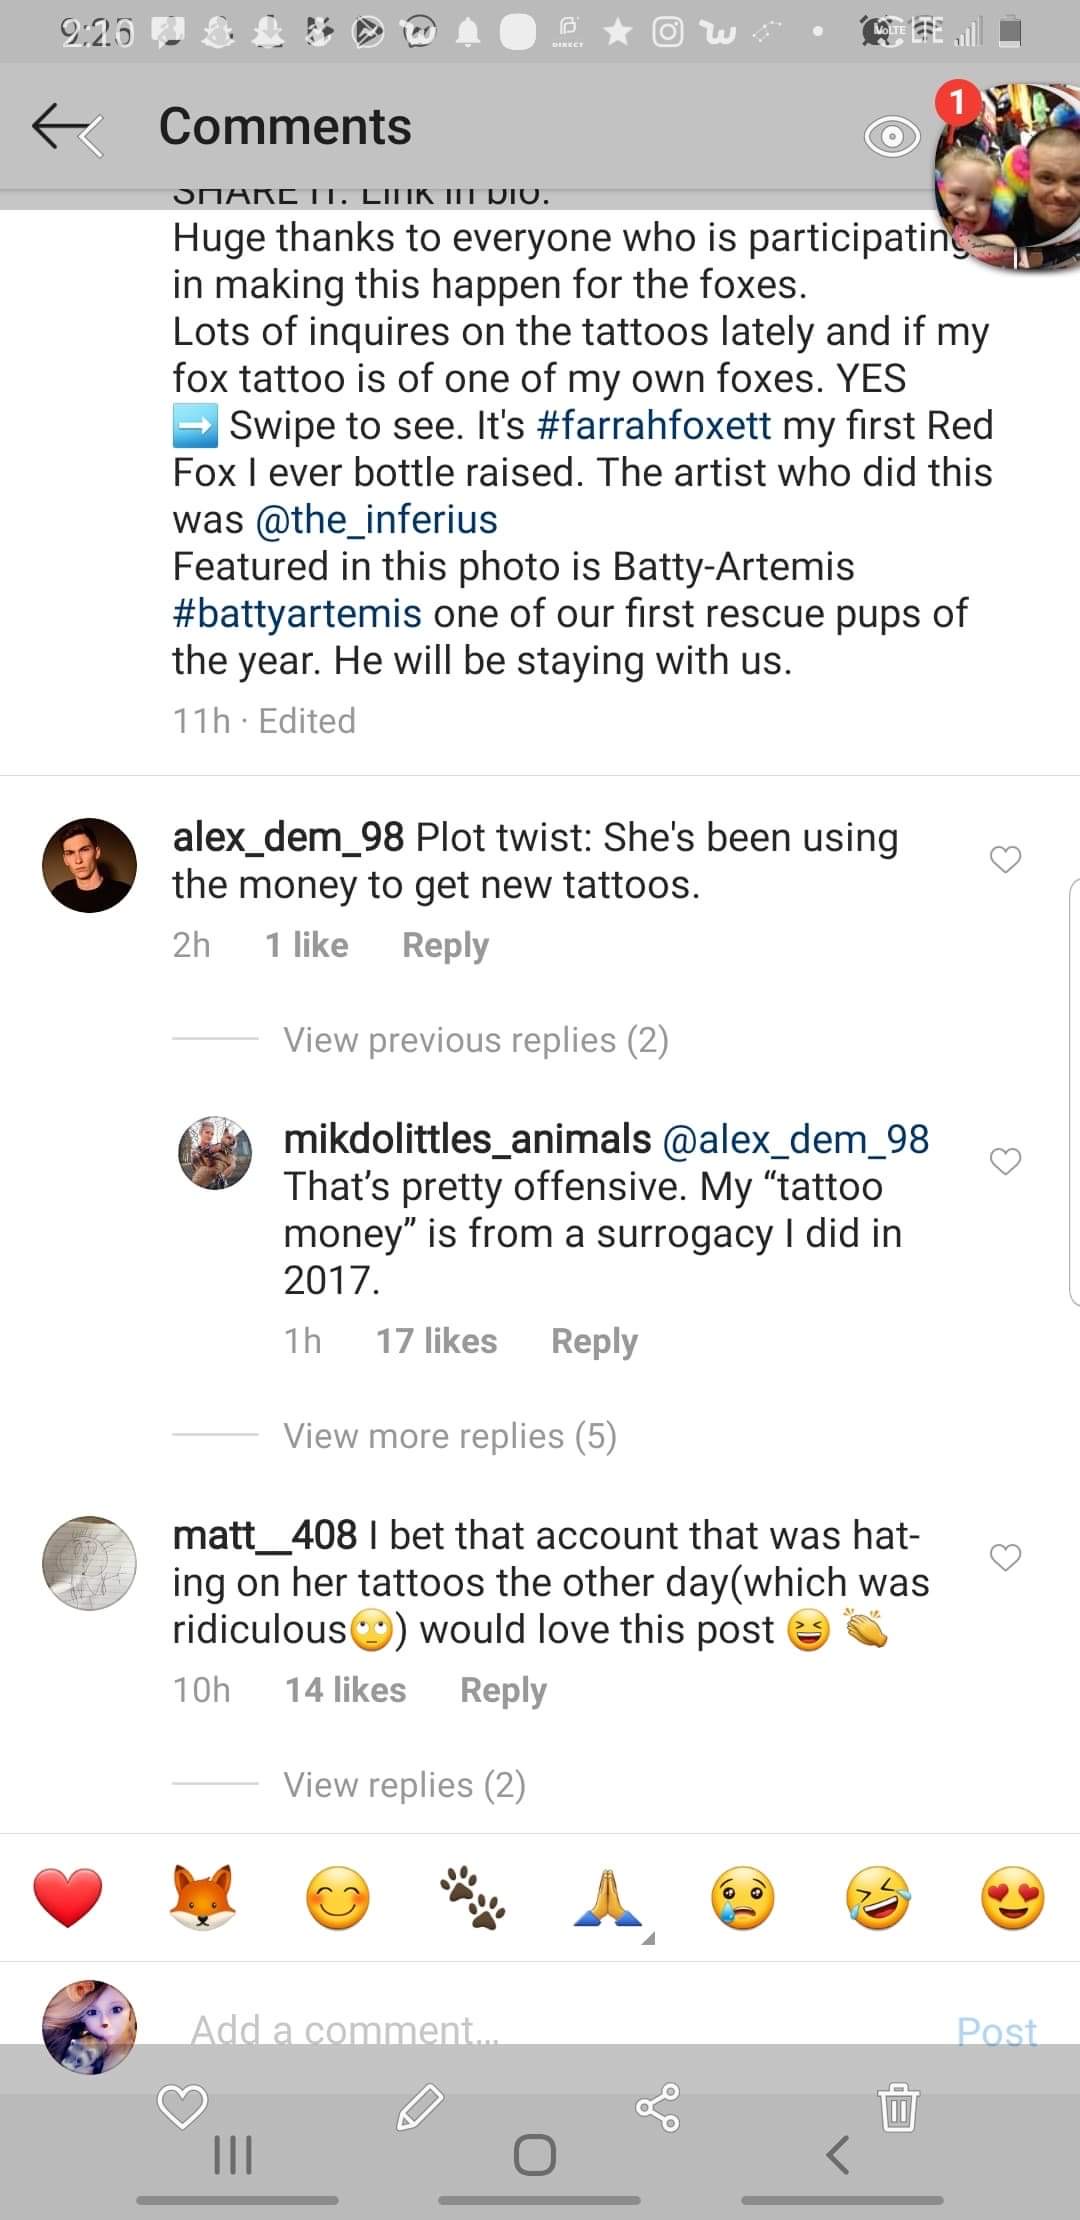
Task: Insert the praying hands emoji reaction
Action: click(608, 1897)
